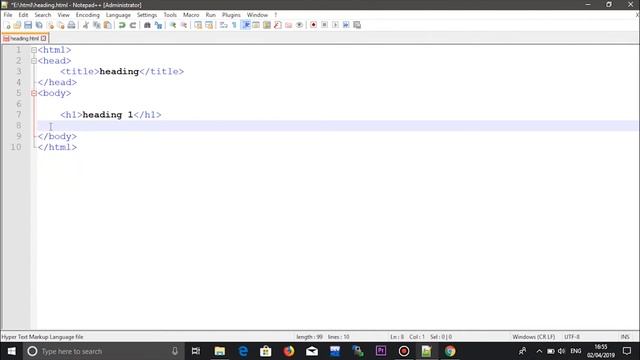Start recording a macro
The height and width of the screenshot is (360, 640).
coord(313,25)
